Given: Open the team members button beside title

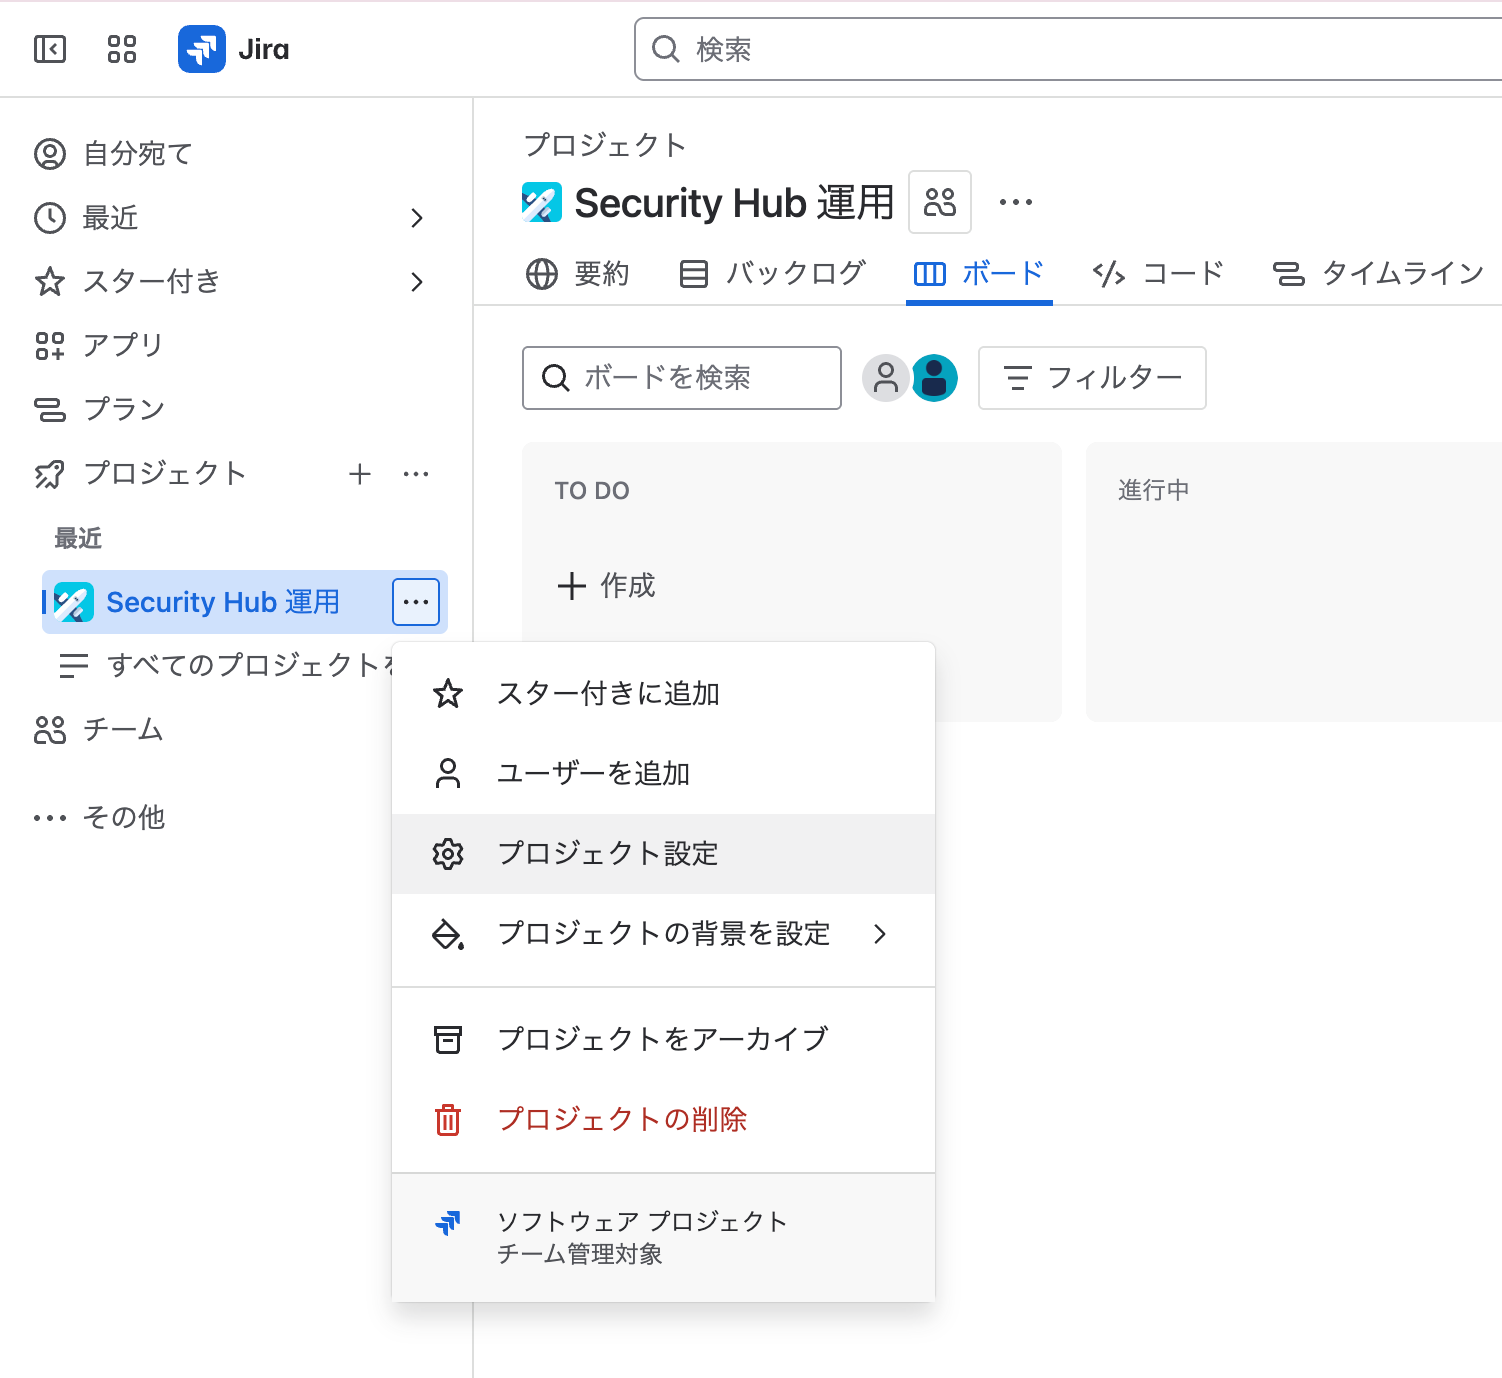Looking at the screenshot, I should (940, 202).
